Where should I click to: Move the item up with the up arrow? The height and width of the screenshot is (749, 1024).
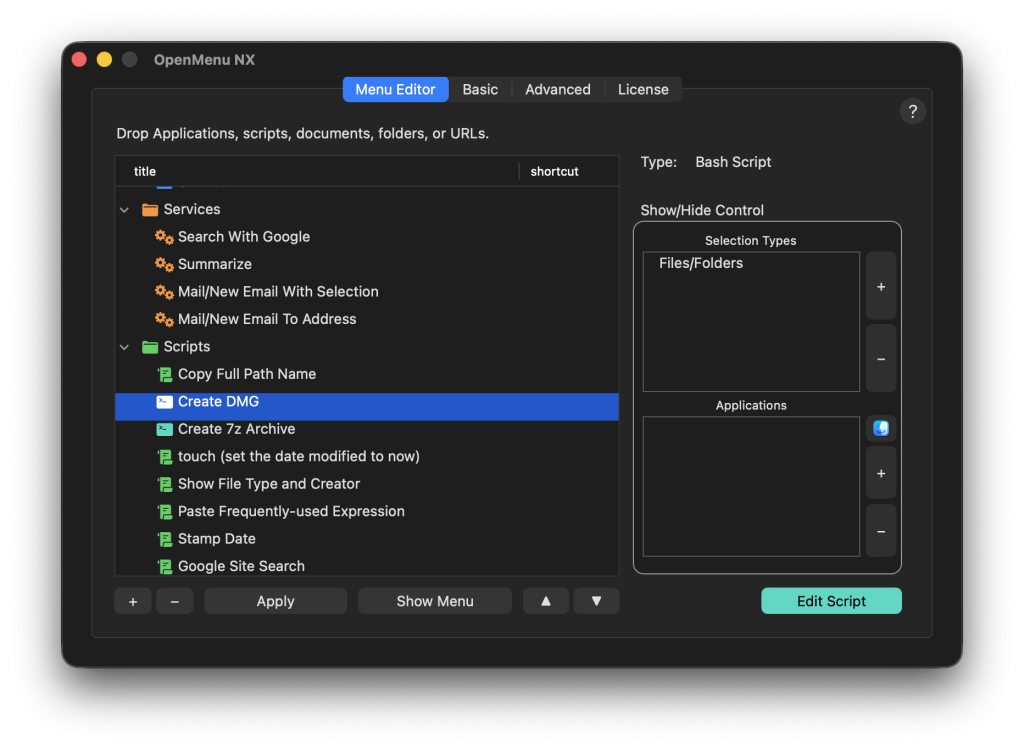[x=545, y=601]
